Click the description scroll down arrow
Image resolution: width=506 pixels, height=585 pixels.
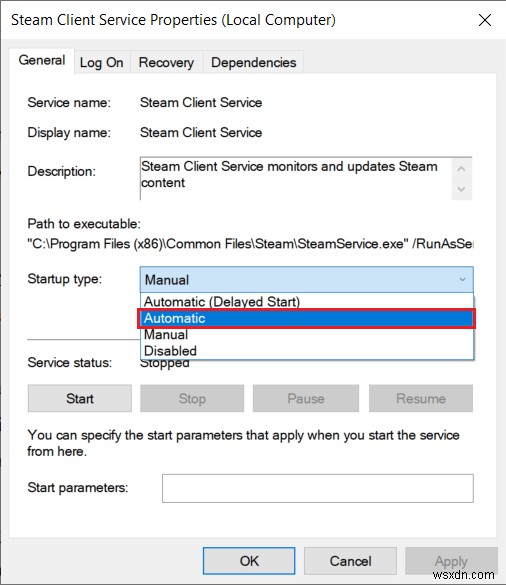461,189
